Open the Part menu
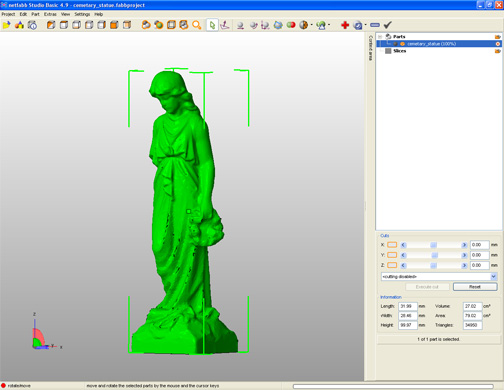Screen dimensions: 504x390 [x=35, y=14]
